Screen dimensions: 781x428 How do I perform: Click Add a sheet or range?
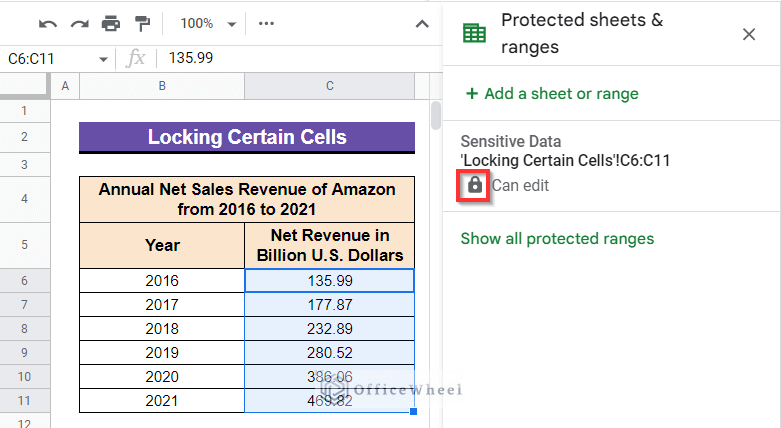(x=552, y=94)
